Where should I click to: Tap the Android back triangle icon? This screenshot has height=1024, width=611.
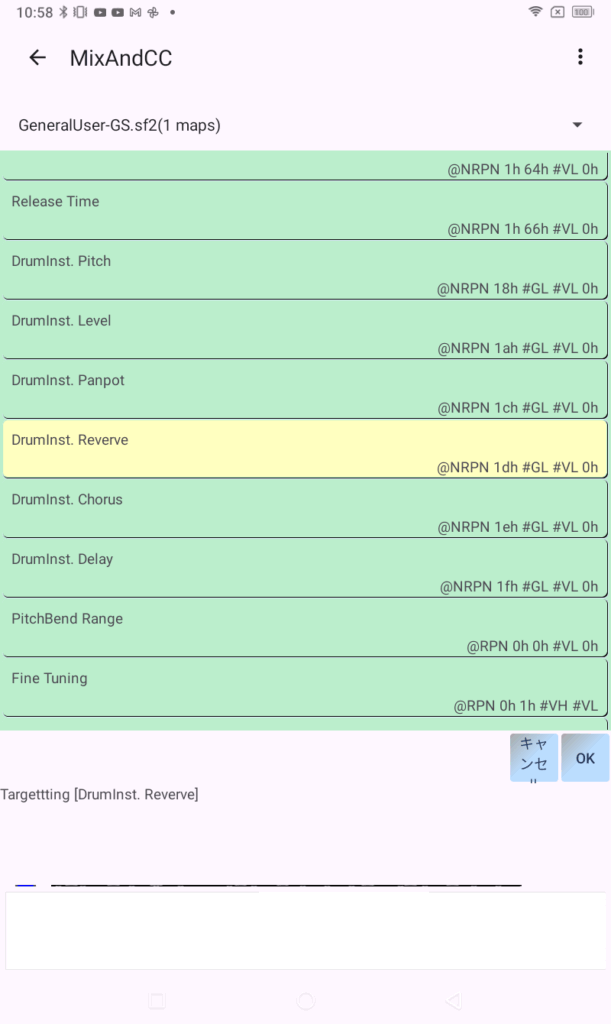pyautogui.click(x=453, y=1001)
